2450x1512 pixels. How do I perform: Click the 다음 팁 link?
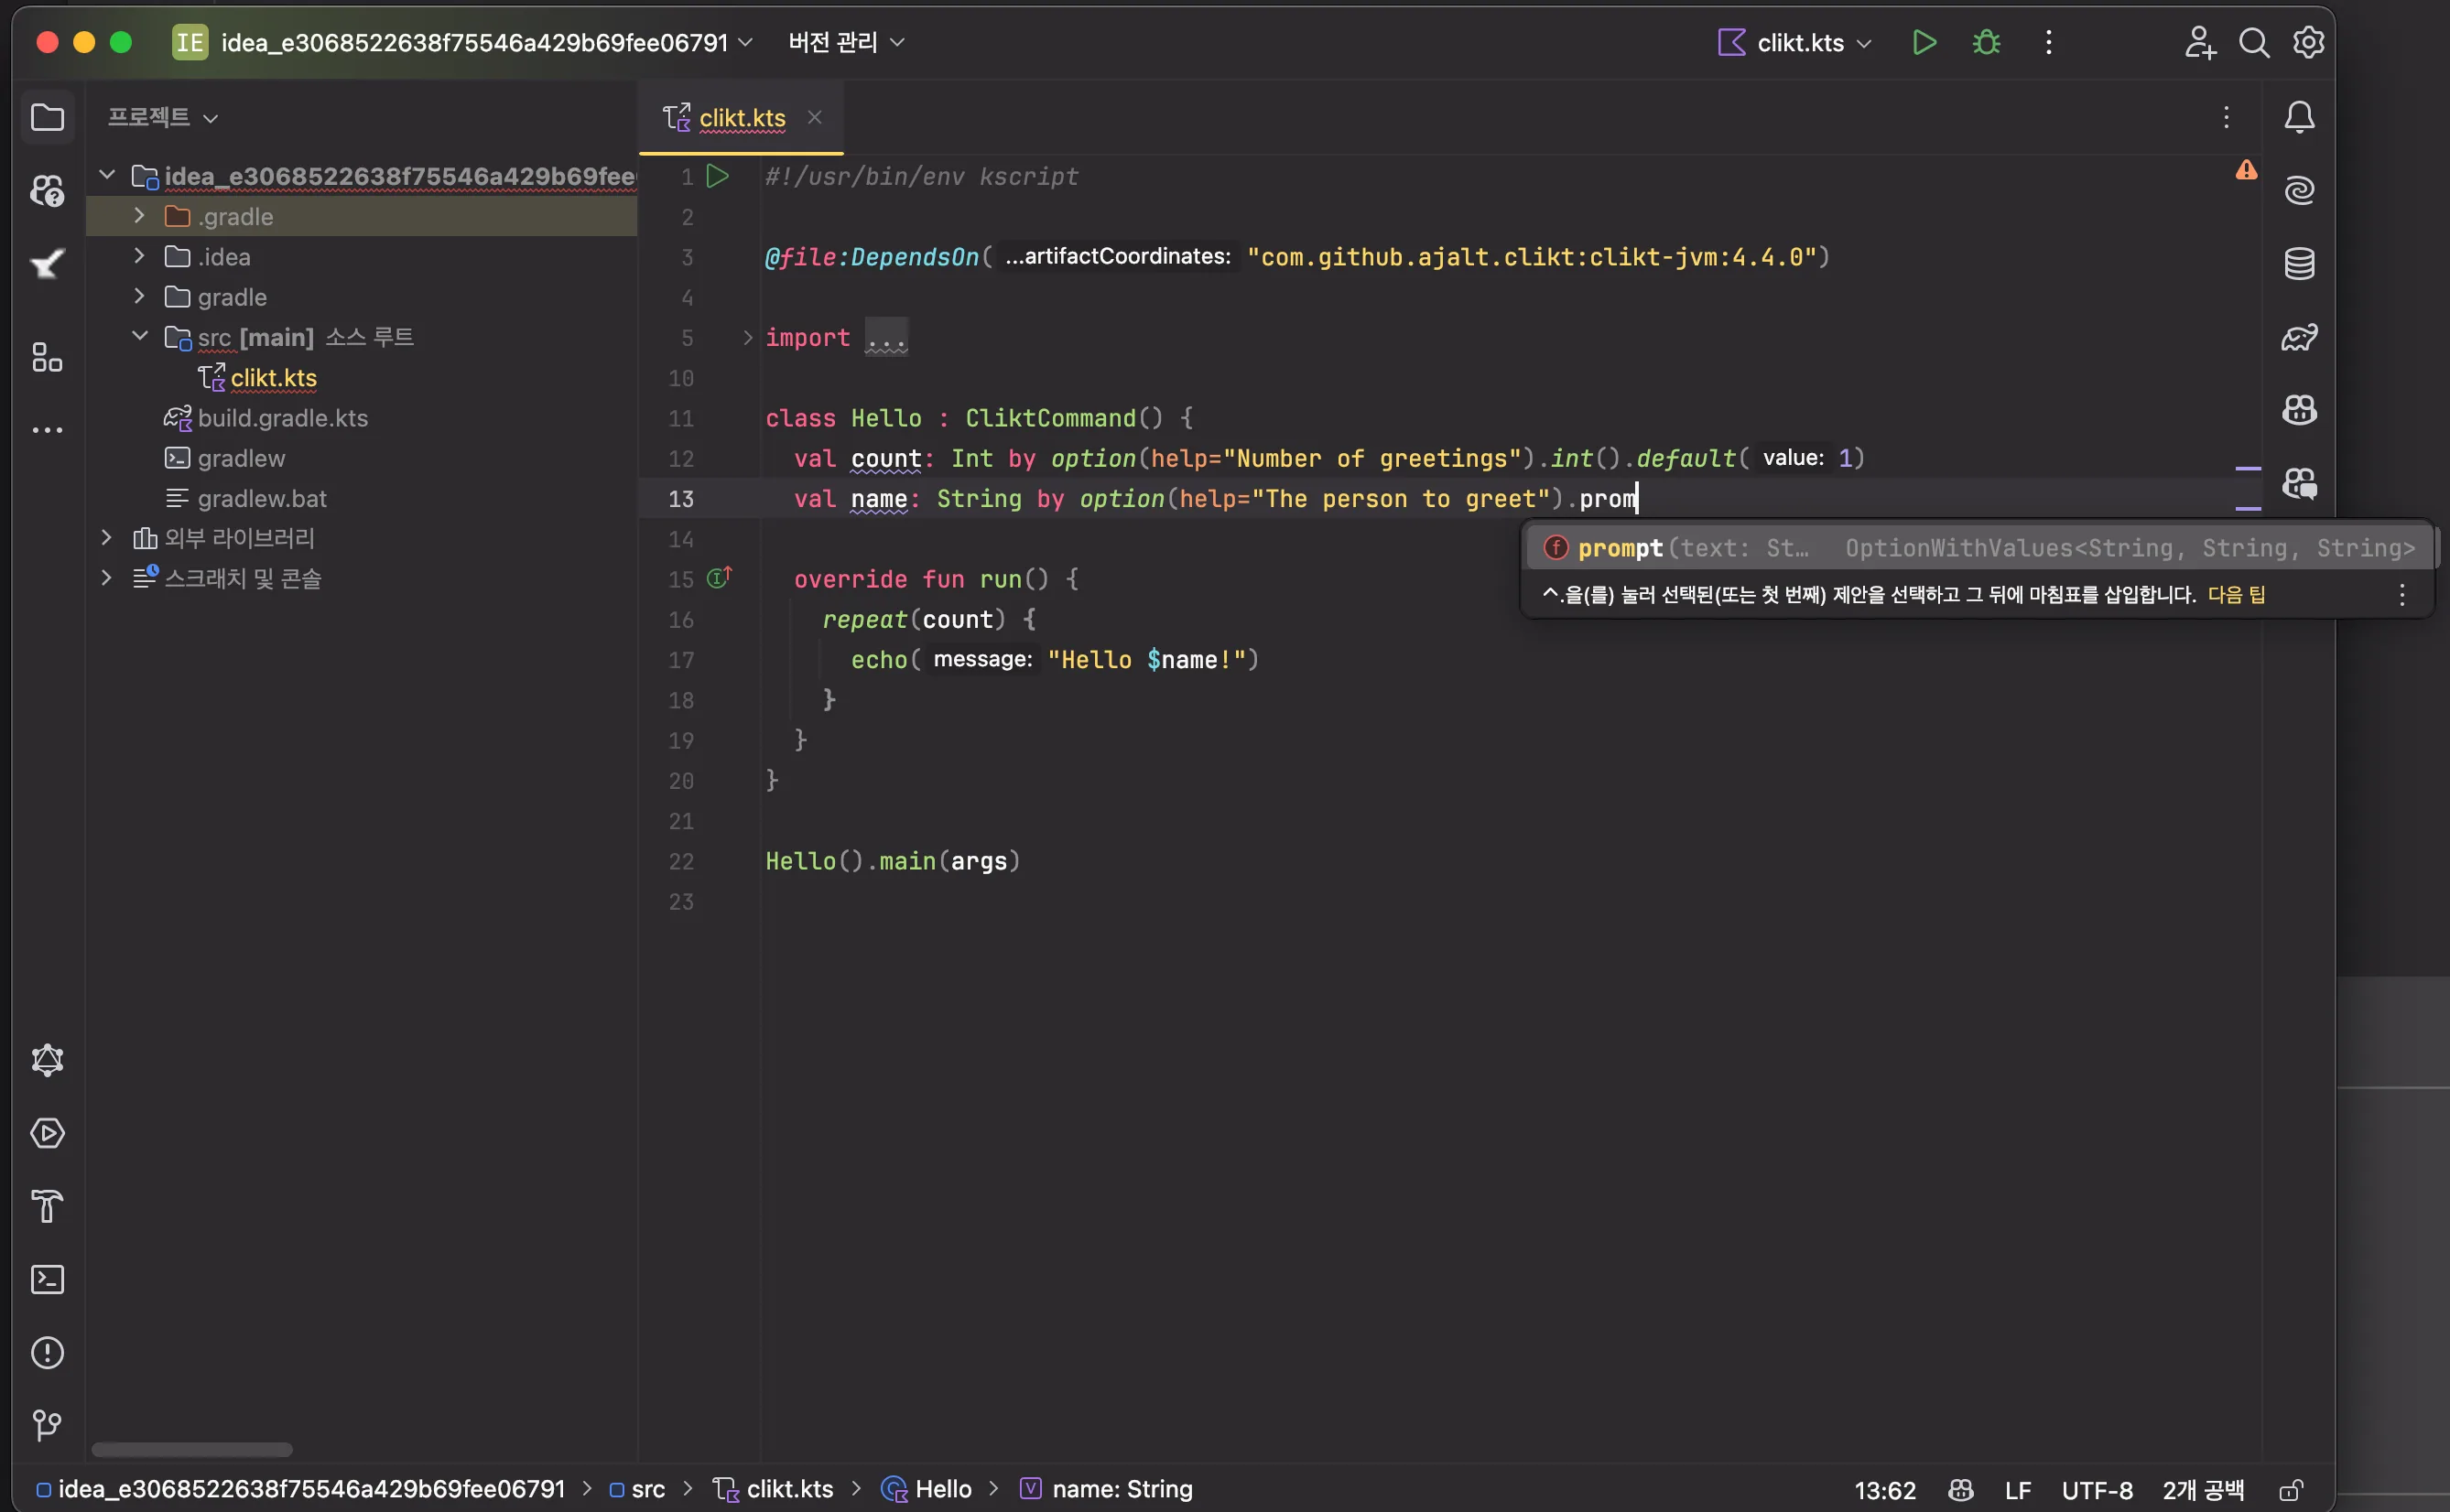pyautogui.click(x=2236, y=595)
